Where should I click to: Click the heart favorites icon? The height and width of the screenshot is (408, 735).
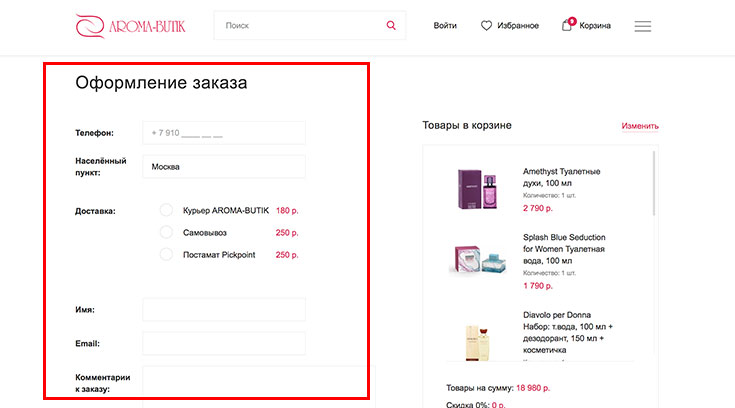tap(487, 26)
